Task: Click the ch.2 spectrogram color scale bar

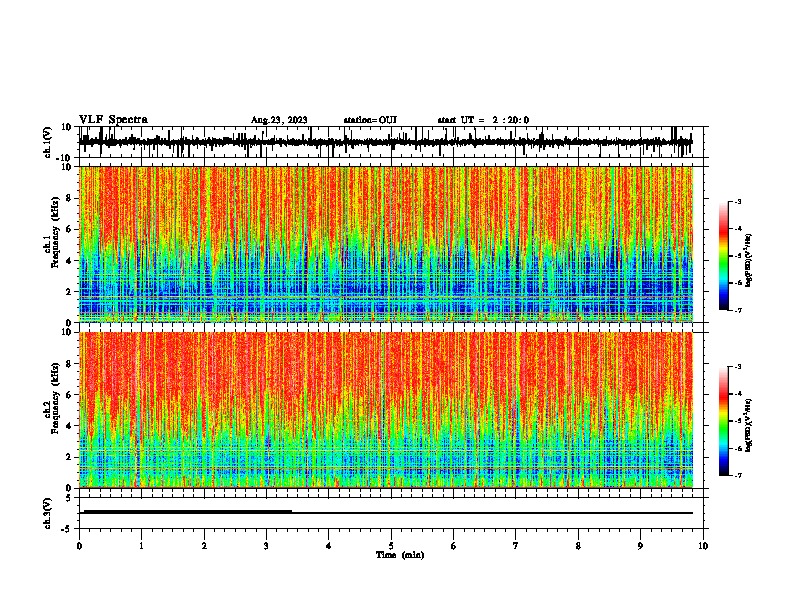Action: pos(724,421)
